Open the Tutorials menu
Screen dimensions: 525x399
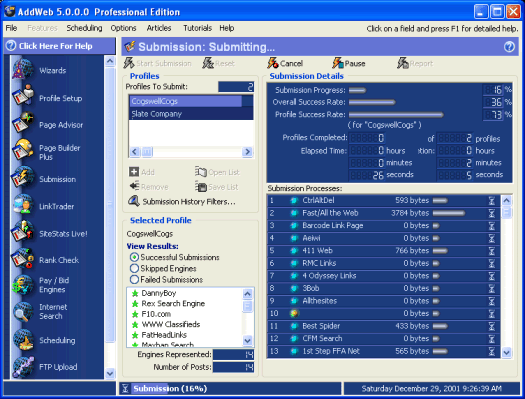(197, 28)
